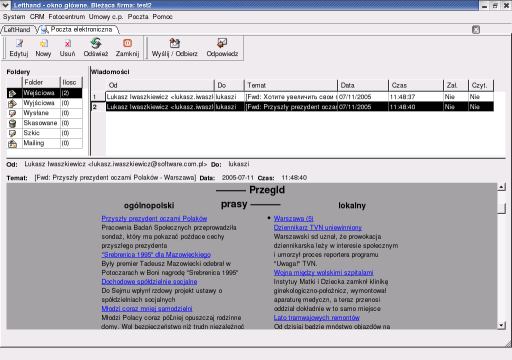
Task: Send and receive with Wyślij / Odbierz
Action: [x=175, y=43]
